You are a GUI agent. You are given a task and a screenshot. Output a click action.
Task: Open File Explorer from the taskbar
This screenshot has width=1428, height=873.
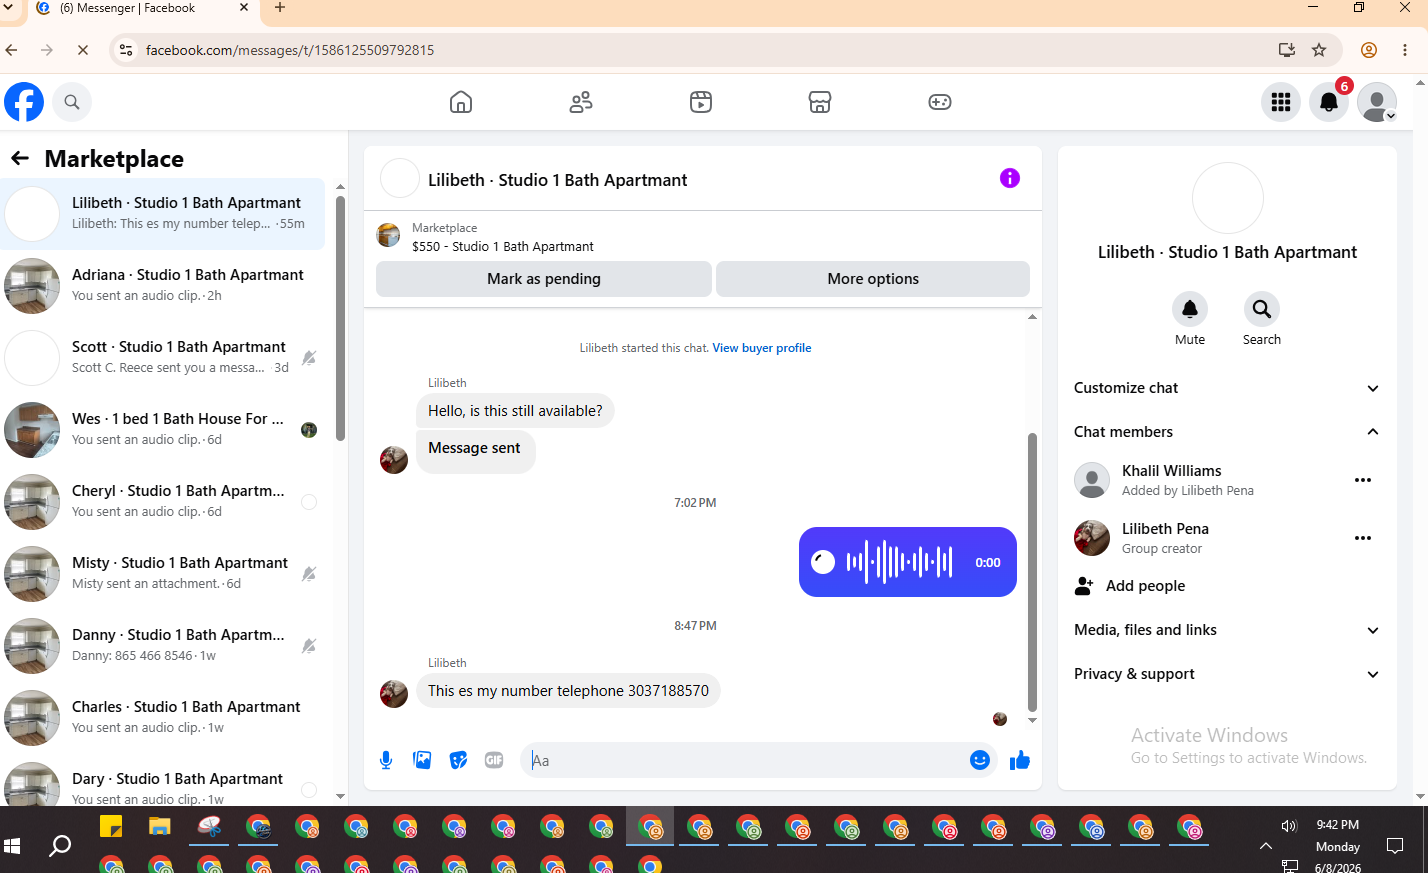(x=160, y=827)
